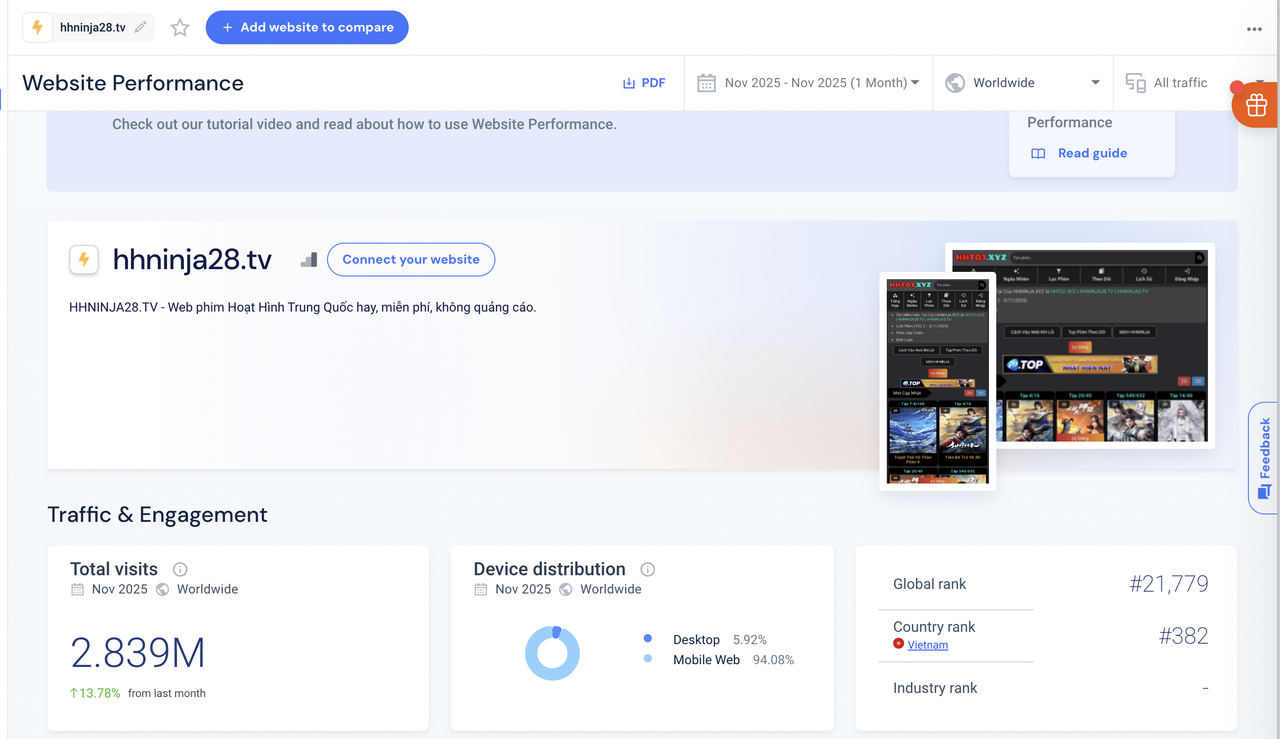The image size is (1280, 739).
Task: Star hhninja28.tv as a favorite
Action: pos(180,28)
